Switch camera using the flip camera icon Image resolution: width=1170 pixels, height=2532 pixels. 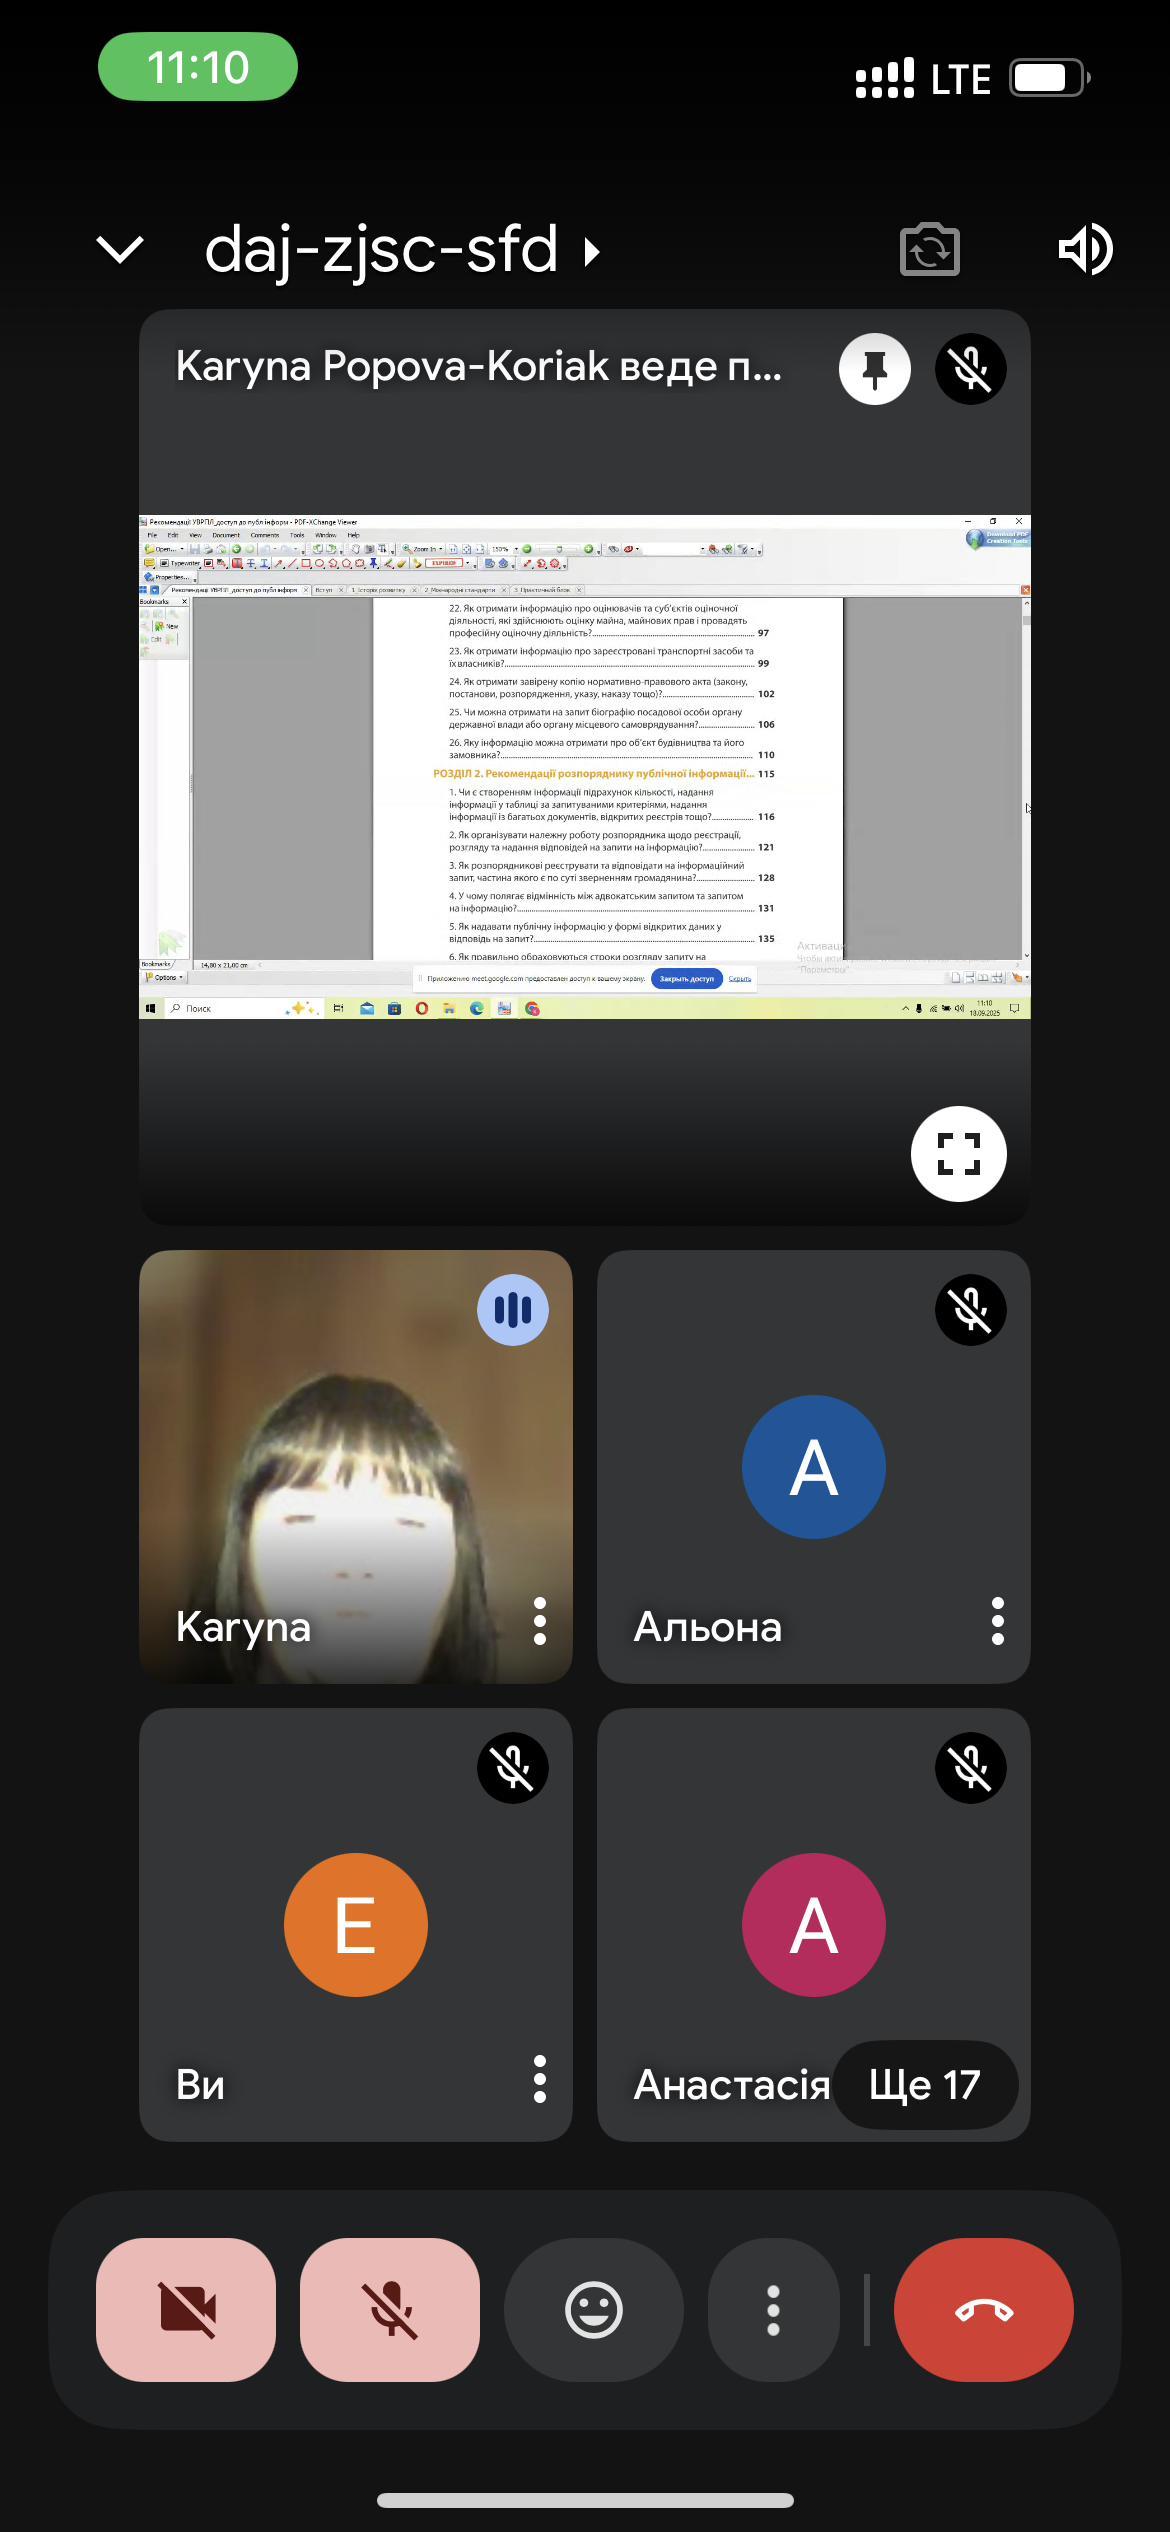click(929, 250)
